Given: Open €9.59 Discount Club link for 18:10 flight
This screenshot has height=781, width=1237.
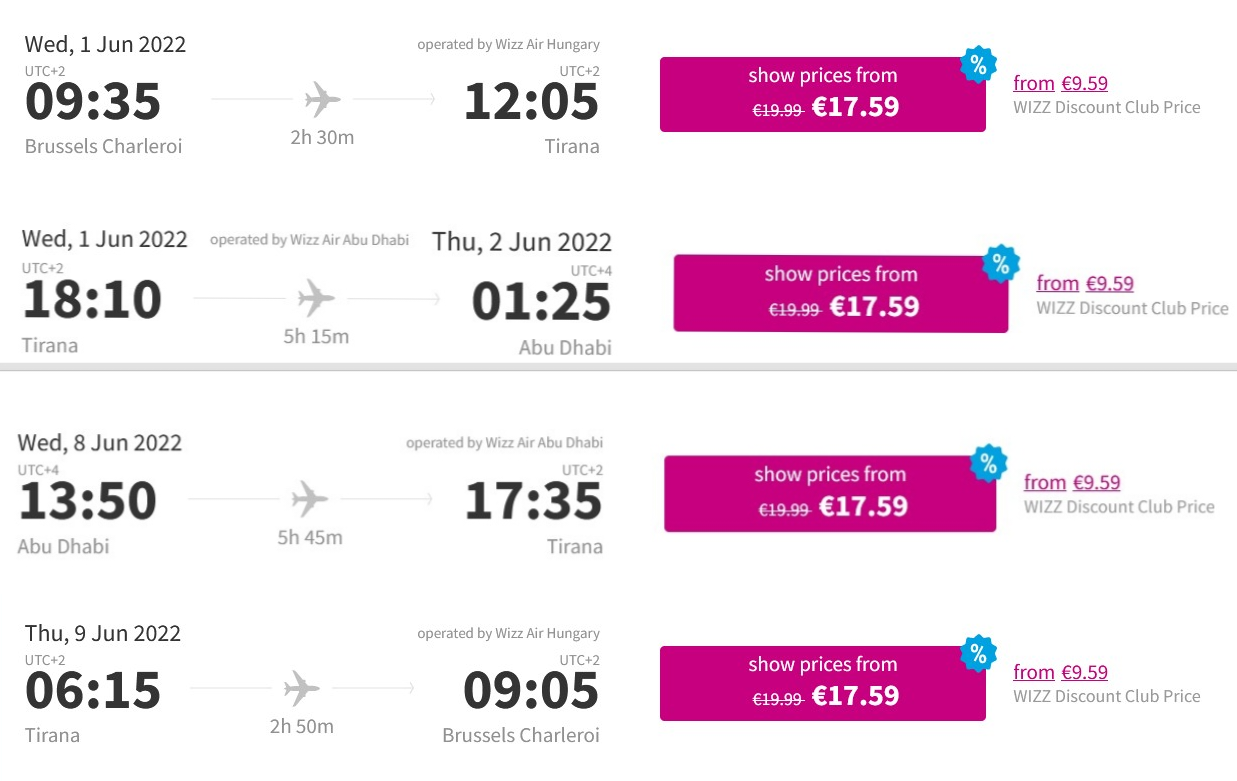Looking at the screenshot, I should 1085,283.
